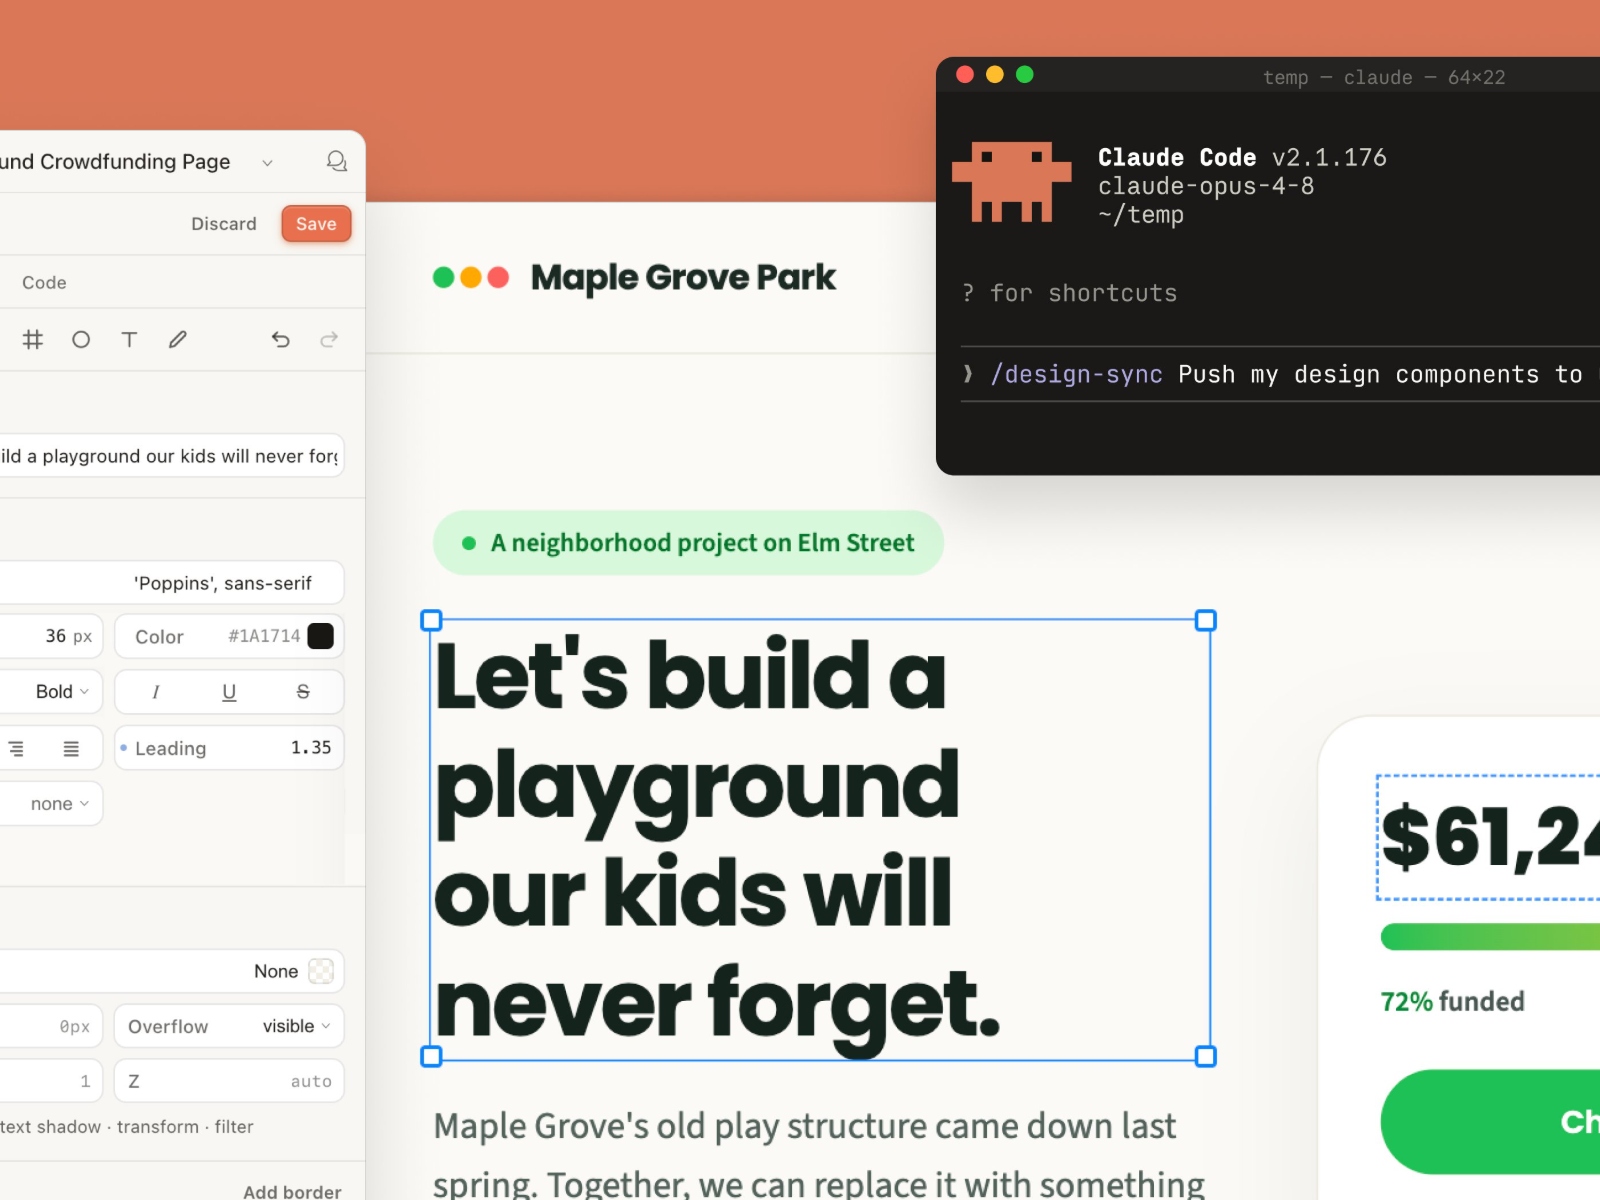Click the field showing value 1
The width and height of the screenshot is (1600, 1200).
(x=51, y=1081)
